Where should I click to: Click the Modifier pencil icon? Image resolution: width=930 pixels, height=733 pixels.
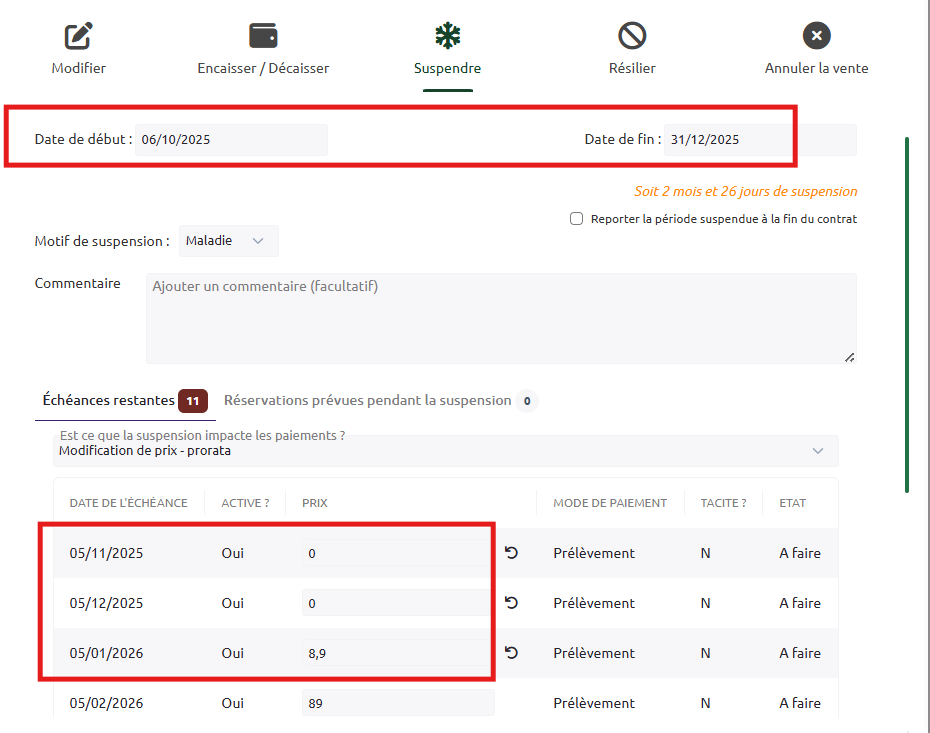pos(78,36)
